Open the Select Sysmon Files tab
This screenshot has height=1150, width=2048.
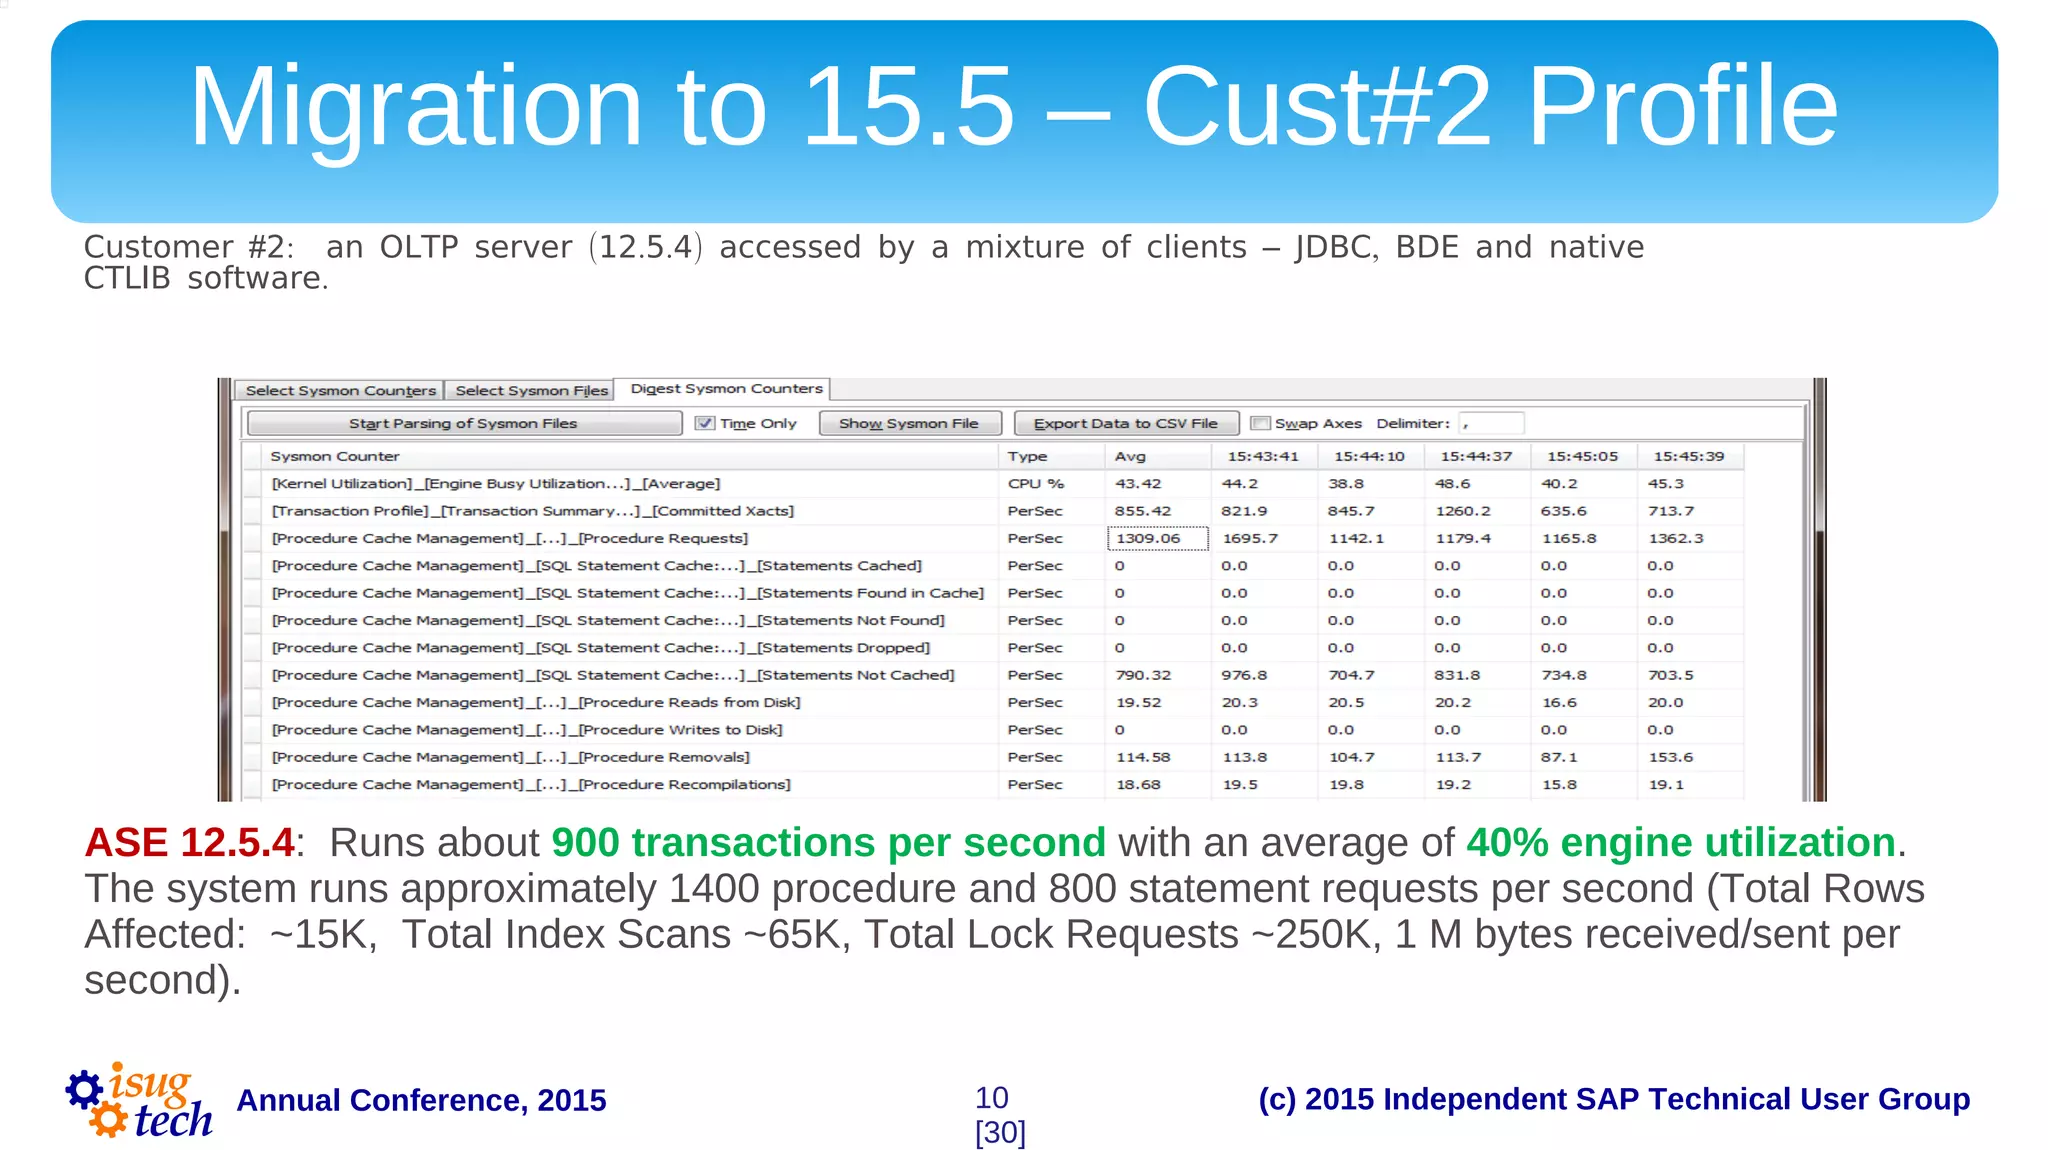coord(531,390)
